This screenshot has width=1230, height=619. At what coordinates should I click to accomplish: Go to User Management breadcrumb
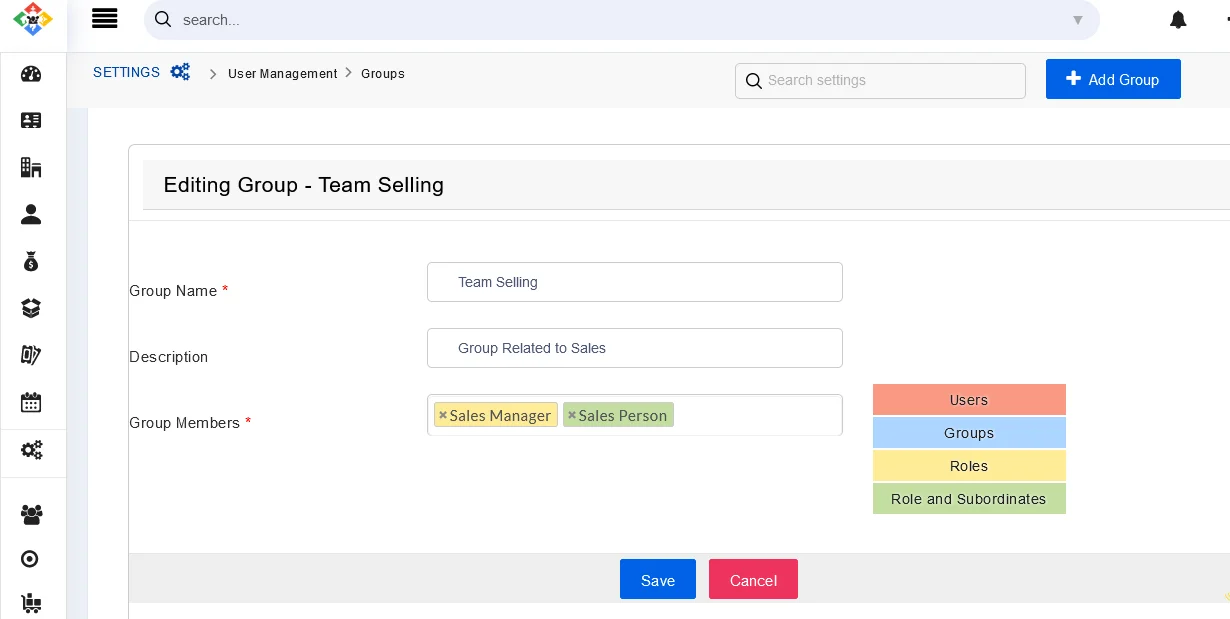coord(282,74)
